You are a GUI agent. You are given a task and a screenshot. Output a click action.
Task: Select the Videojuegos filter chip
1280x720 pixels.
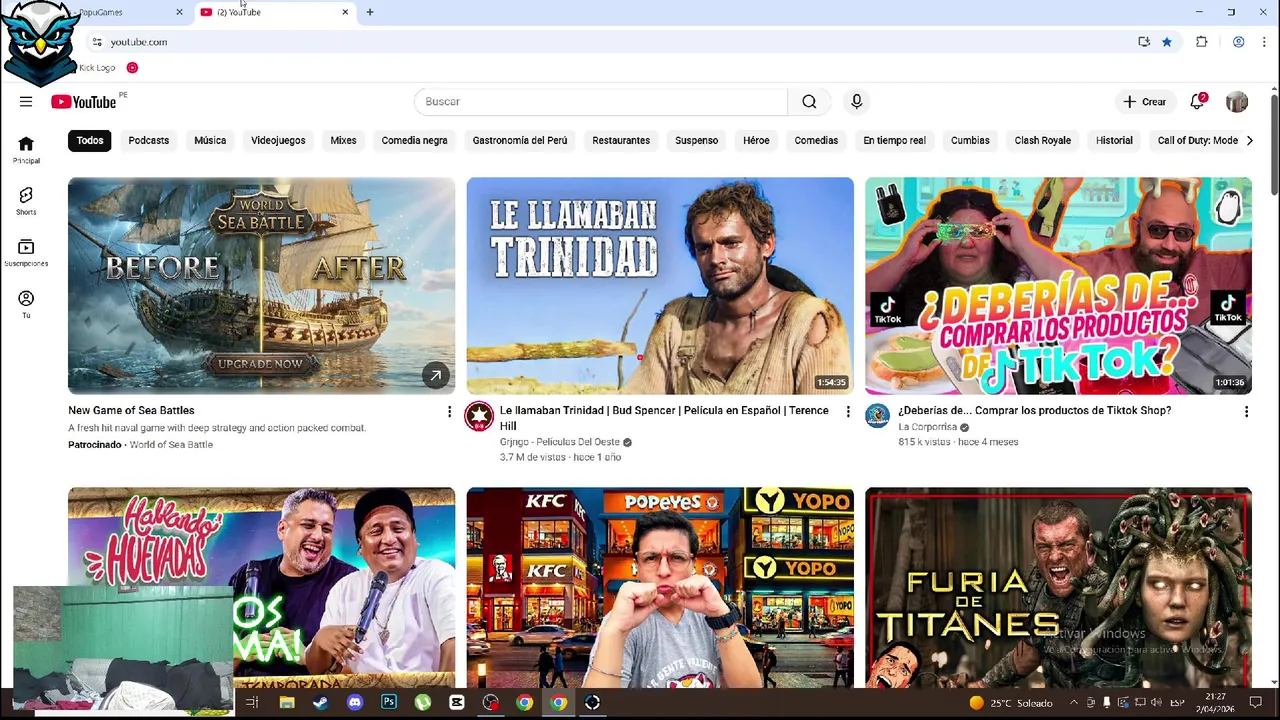pos(278,141)
